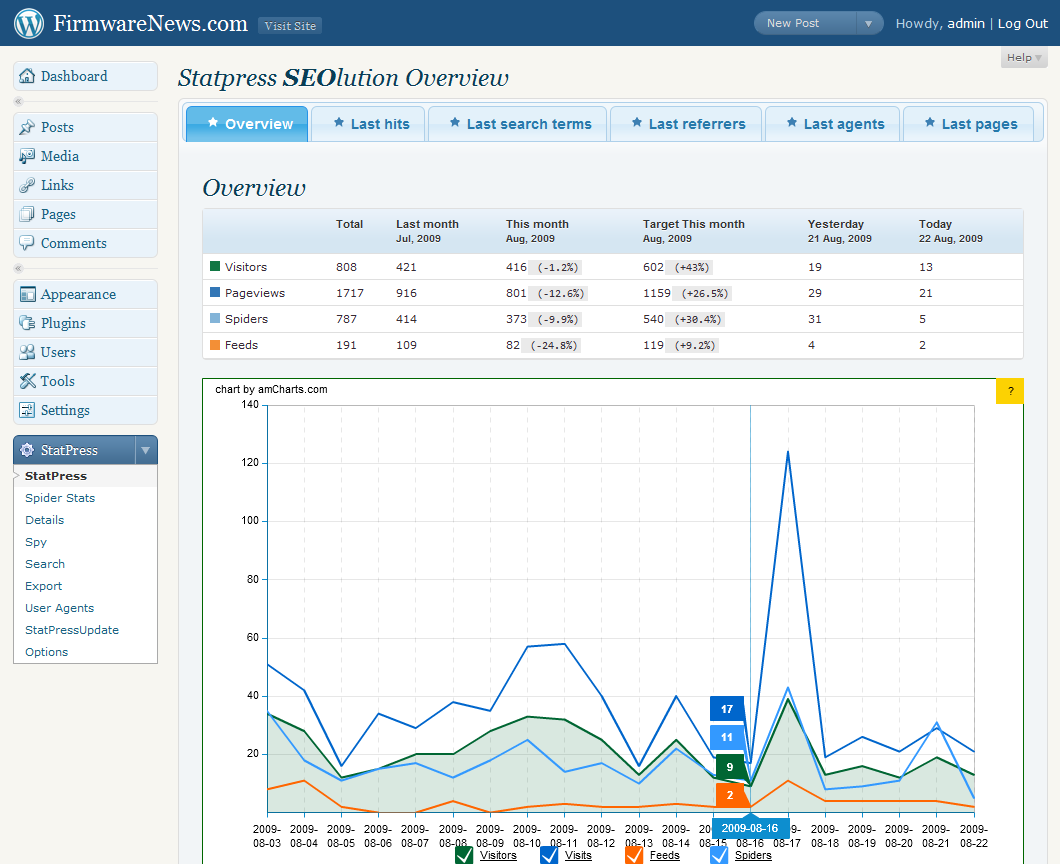Collapse the StatPress menu arrow

[146, 451]
